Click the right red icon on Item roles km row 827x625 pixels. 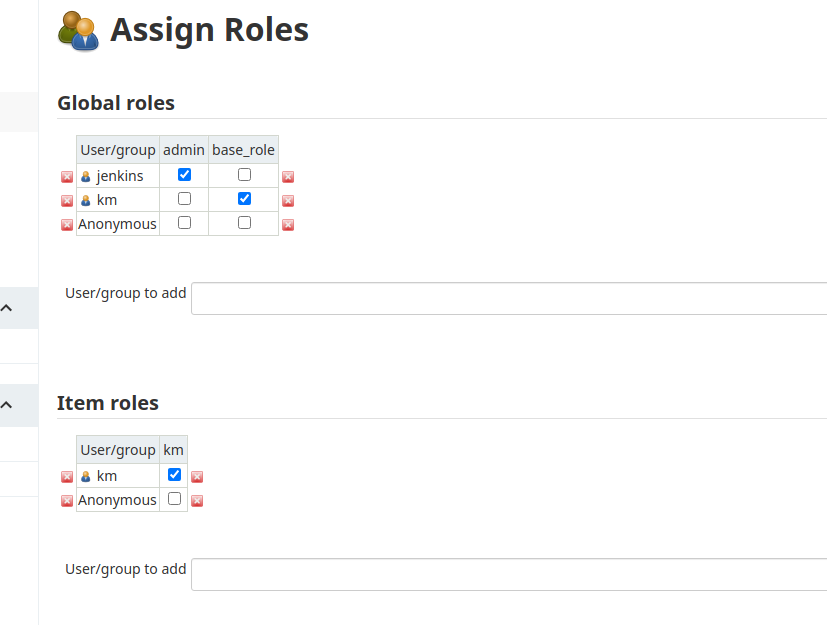pyautogui.click(x=197, y=477)
